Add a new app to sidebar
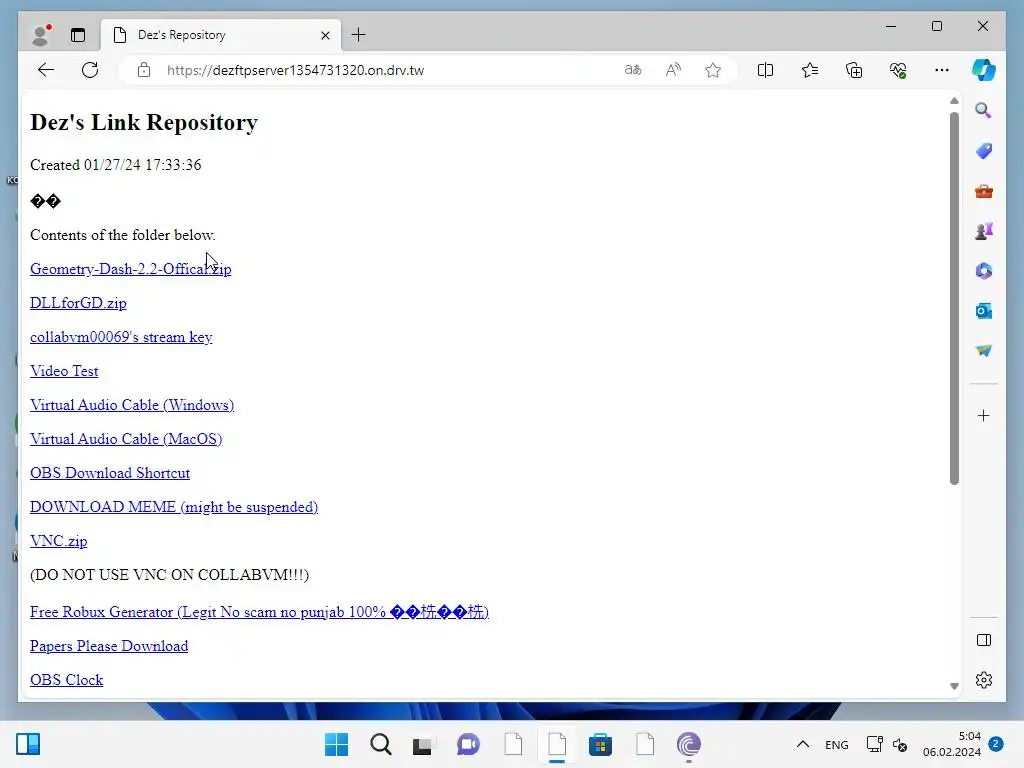The image size is (1024, 768). tap(984, 415)
